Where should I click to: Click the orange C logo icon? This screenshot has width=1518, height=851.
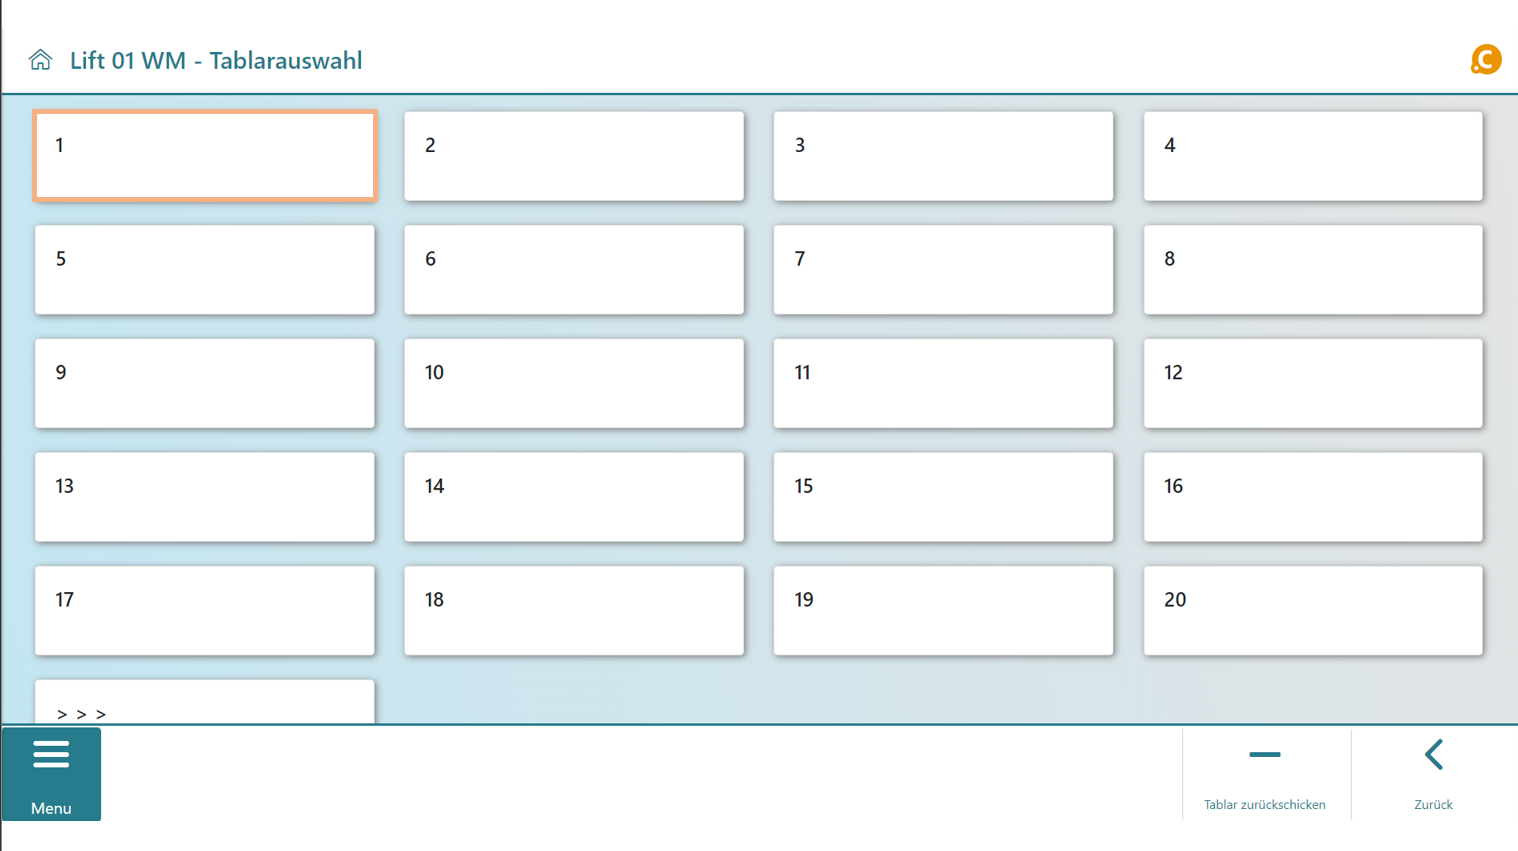(x=1486, y=60)
